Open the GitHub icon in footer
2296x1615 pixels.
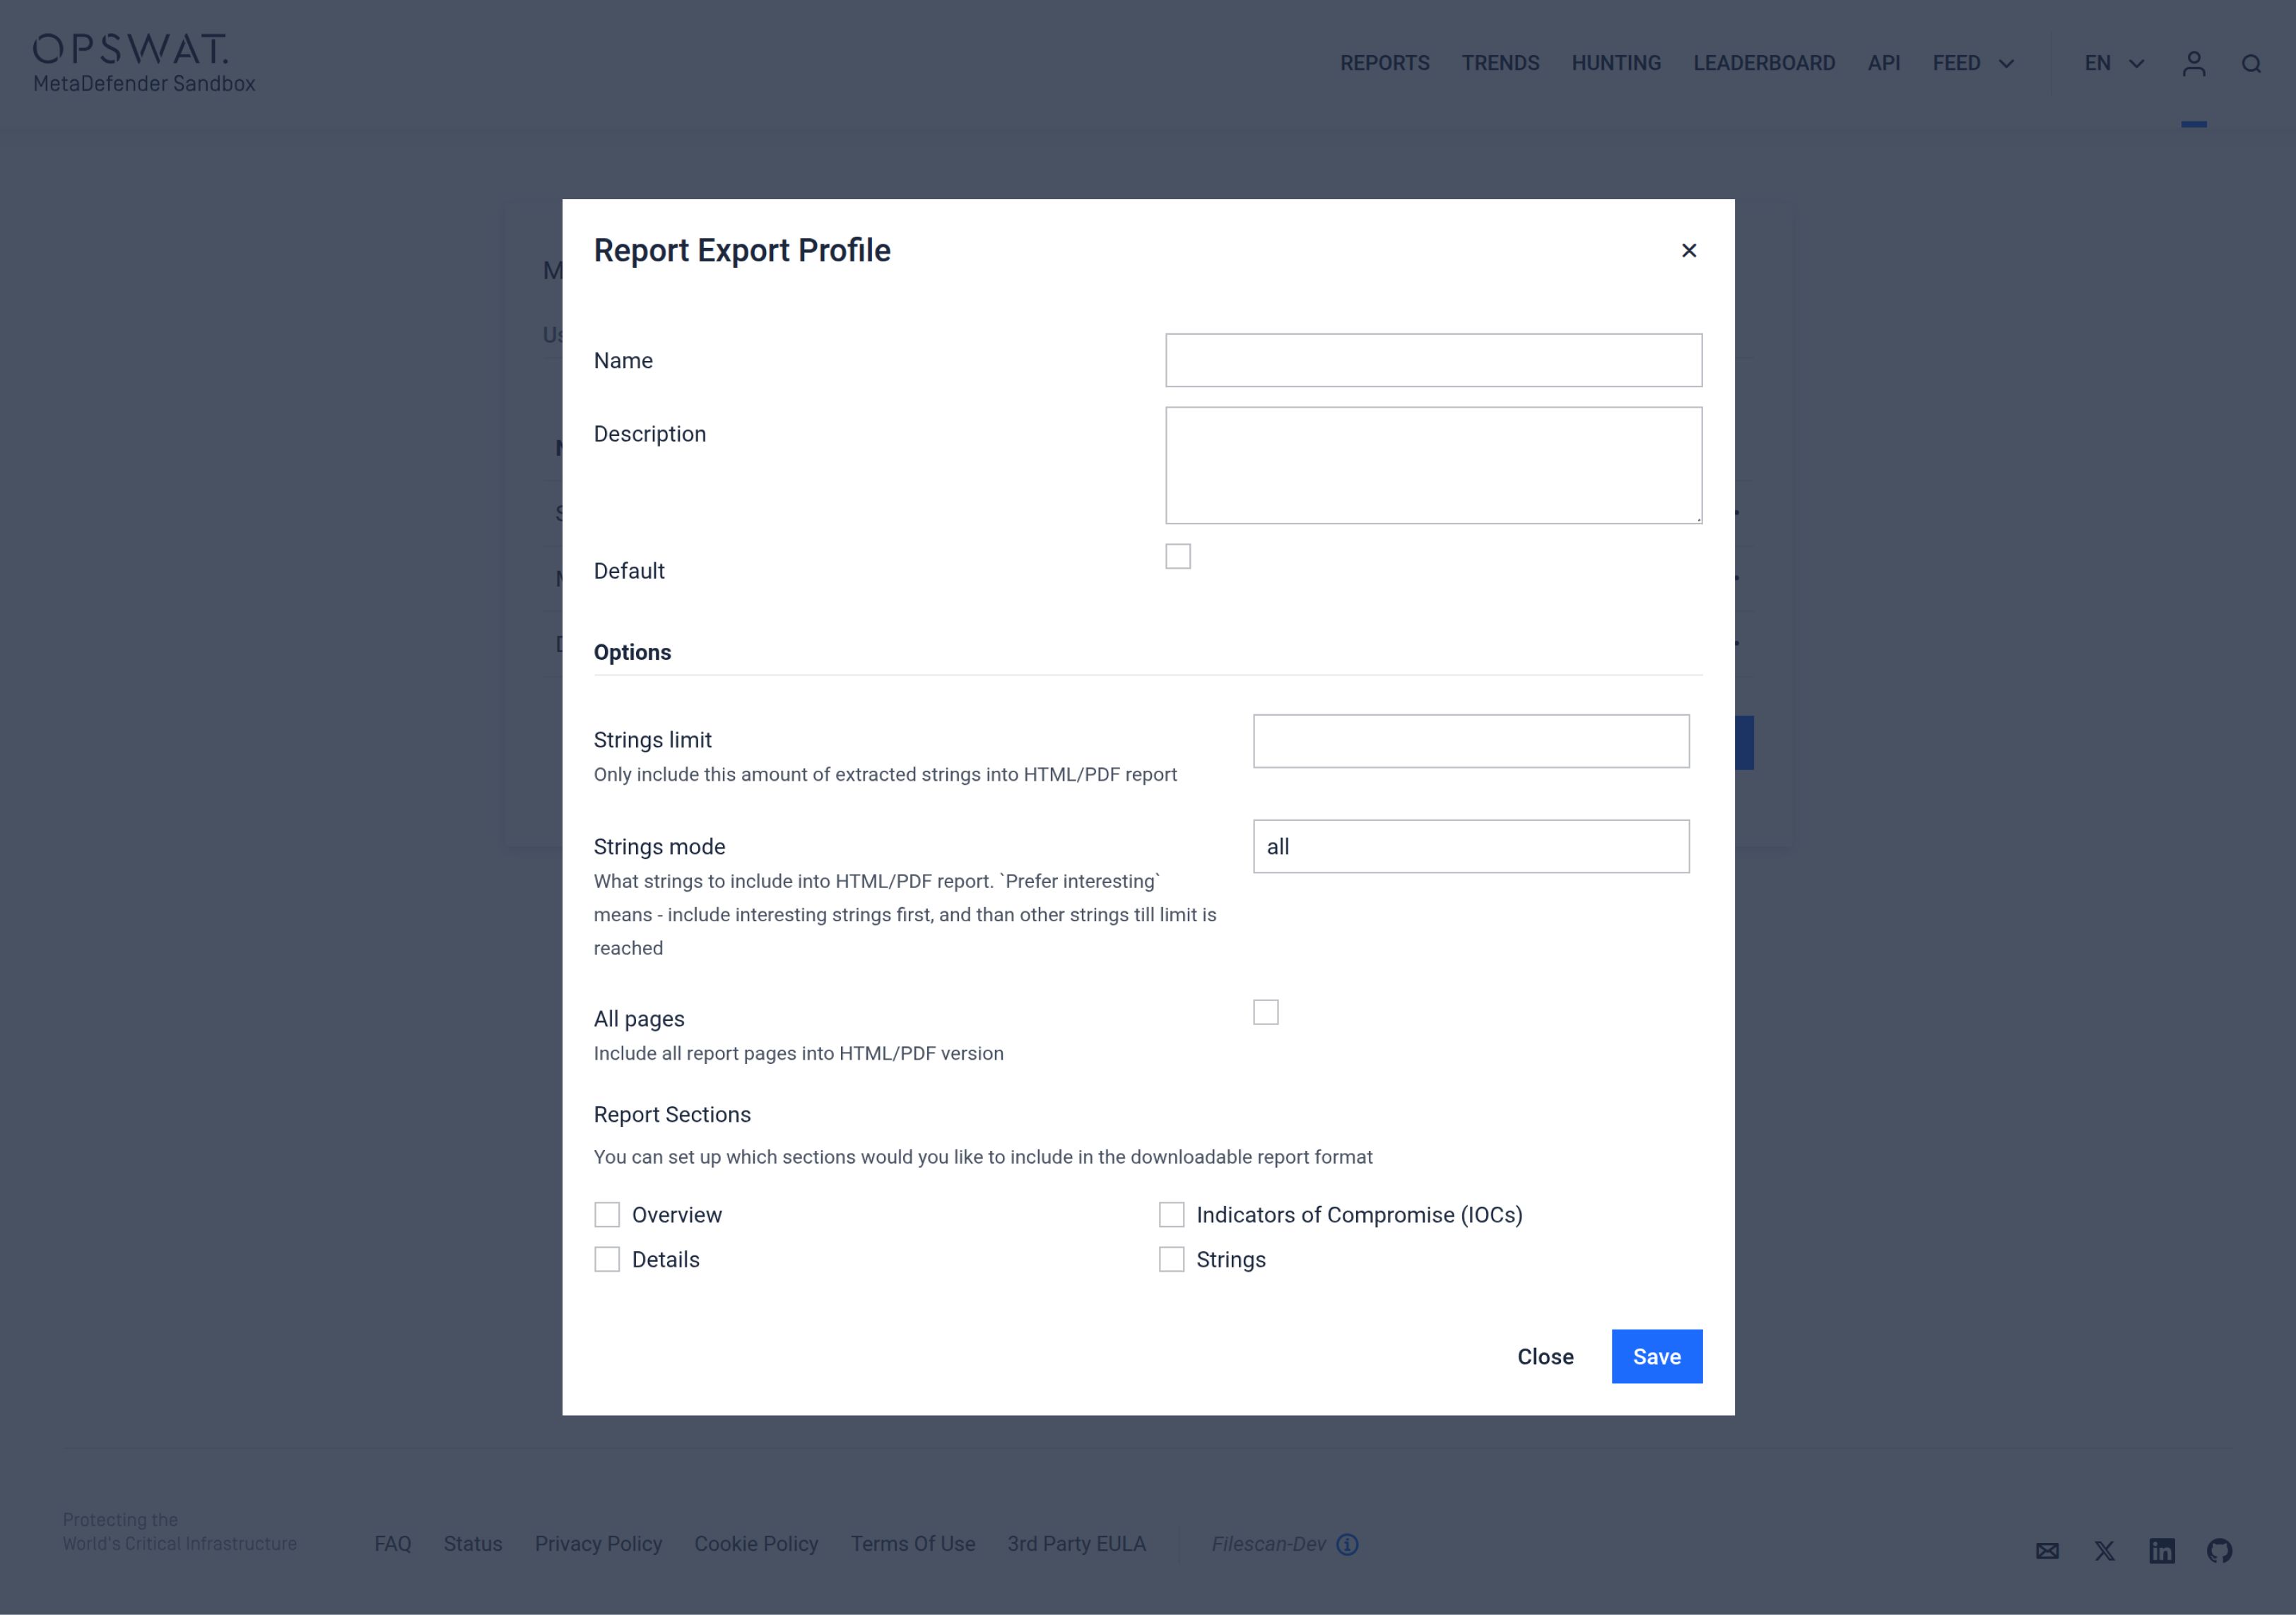tap(2219, 1550)
